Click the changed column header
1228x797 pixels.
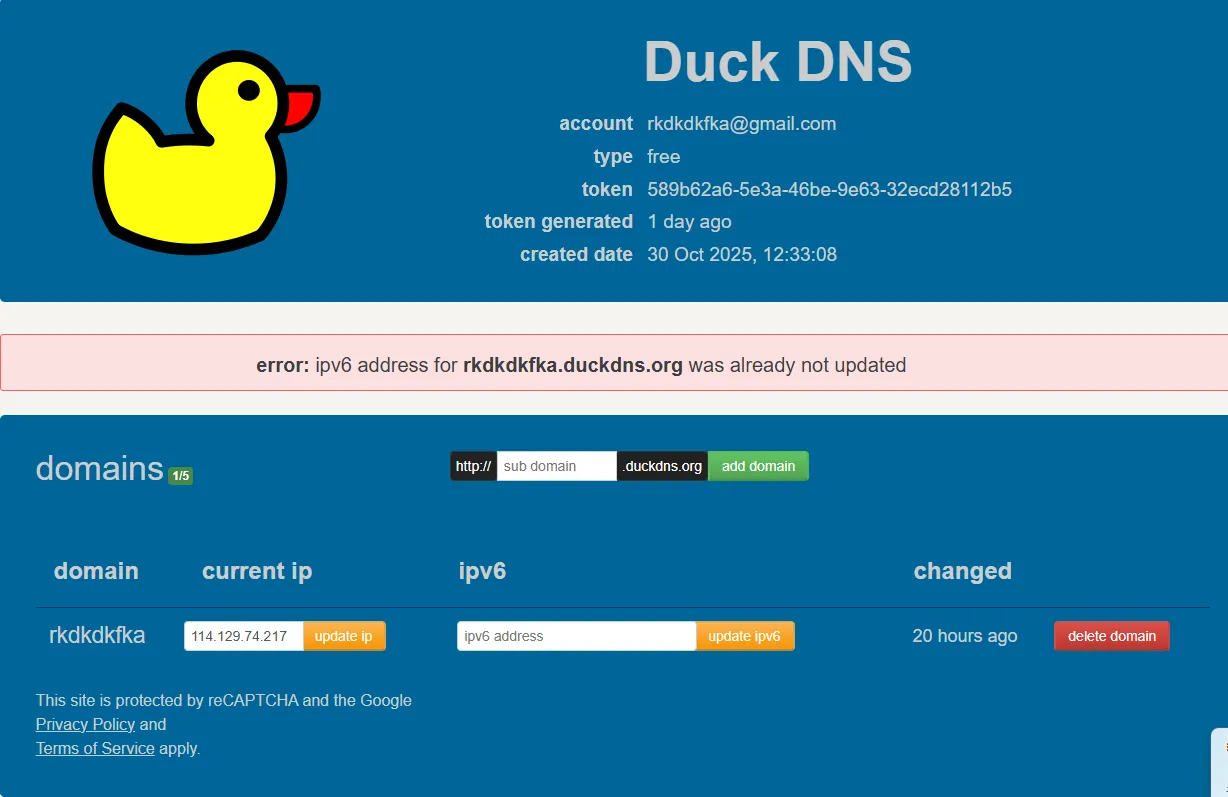click(x=963, y=571)
